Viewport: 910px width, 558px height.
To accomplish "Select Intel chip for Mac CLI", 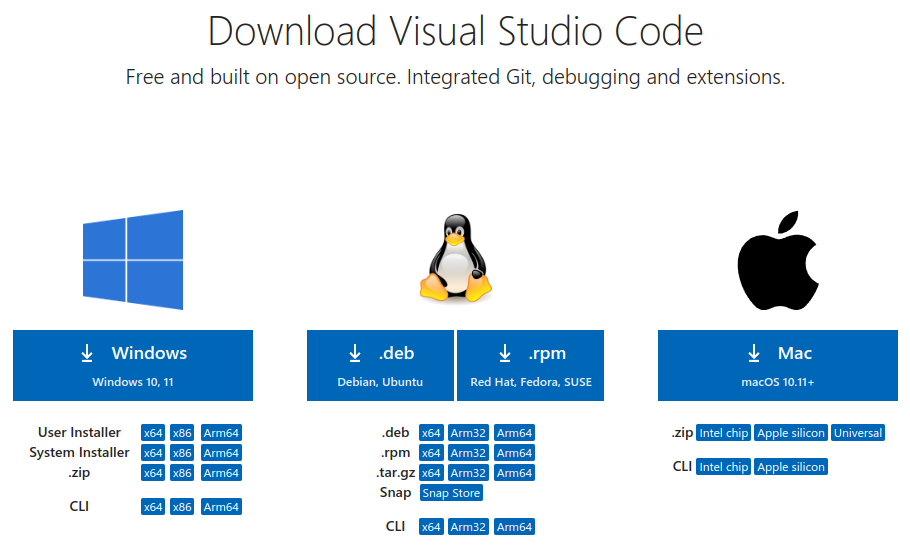I will [x=724, y=467].
